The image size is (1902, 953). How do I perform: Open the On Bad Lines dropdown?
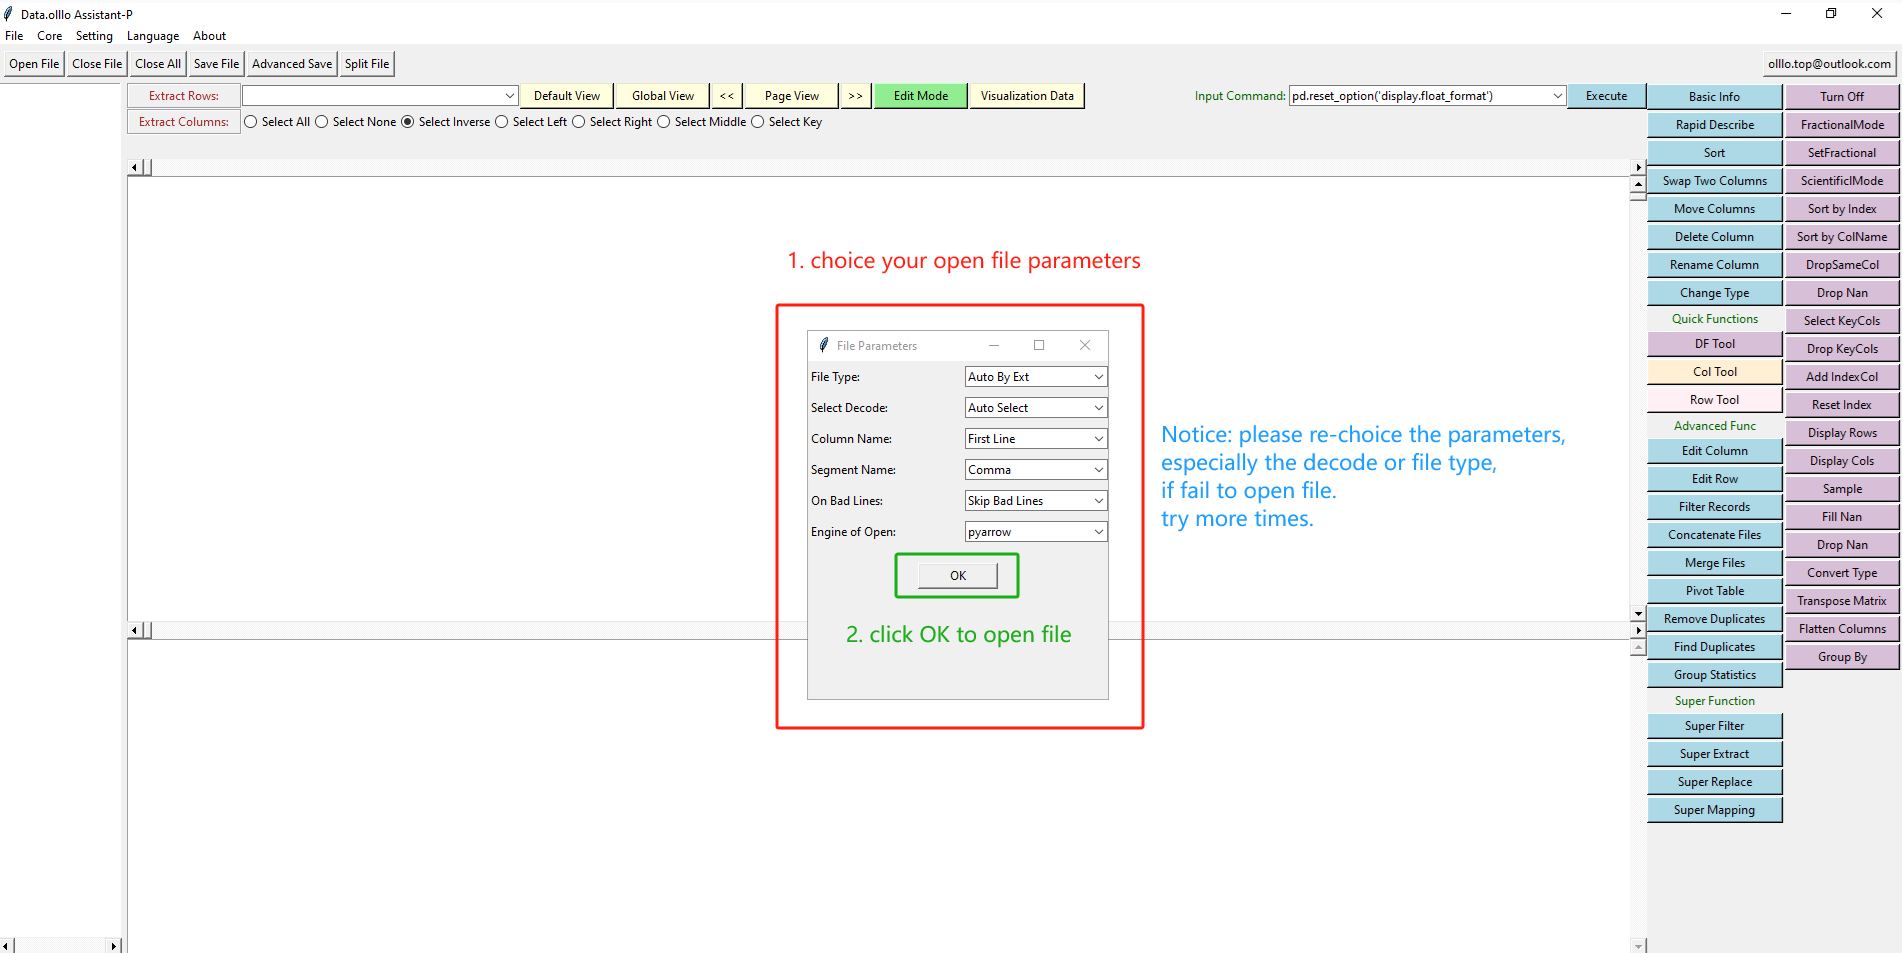pos(1098,501)
